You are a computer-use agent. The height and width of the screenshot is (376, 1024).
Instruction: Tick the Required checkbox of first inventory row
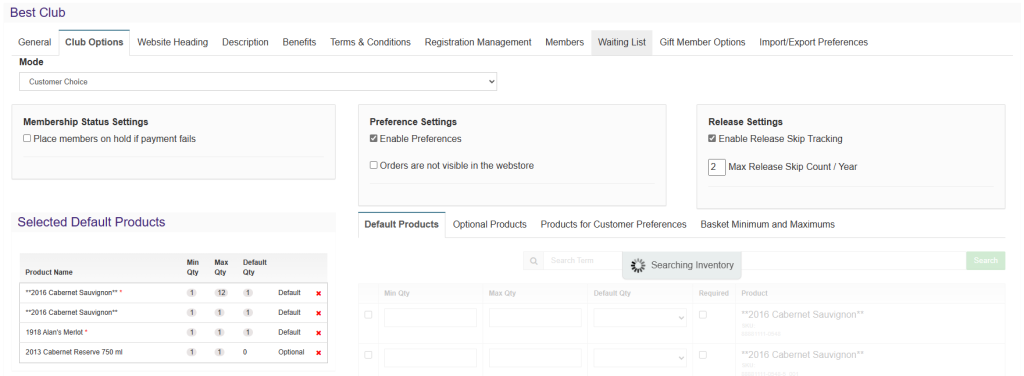[703, 315]
